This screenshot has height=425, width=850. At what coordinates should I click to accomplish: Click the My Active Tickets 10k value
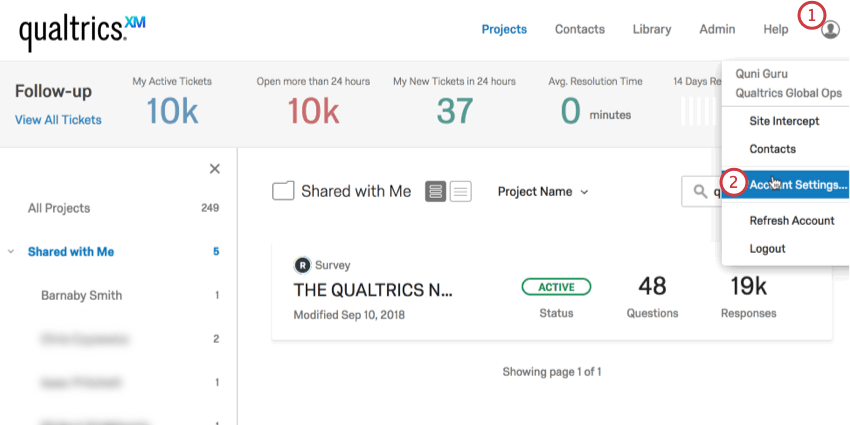[x=172, y=111]
